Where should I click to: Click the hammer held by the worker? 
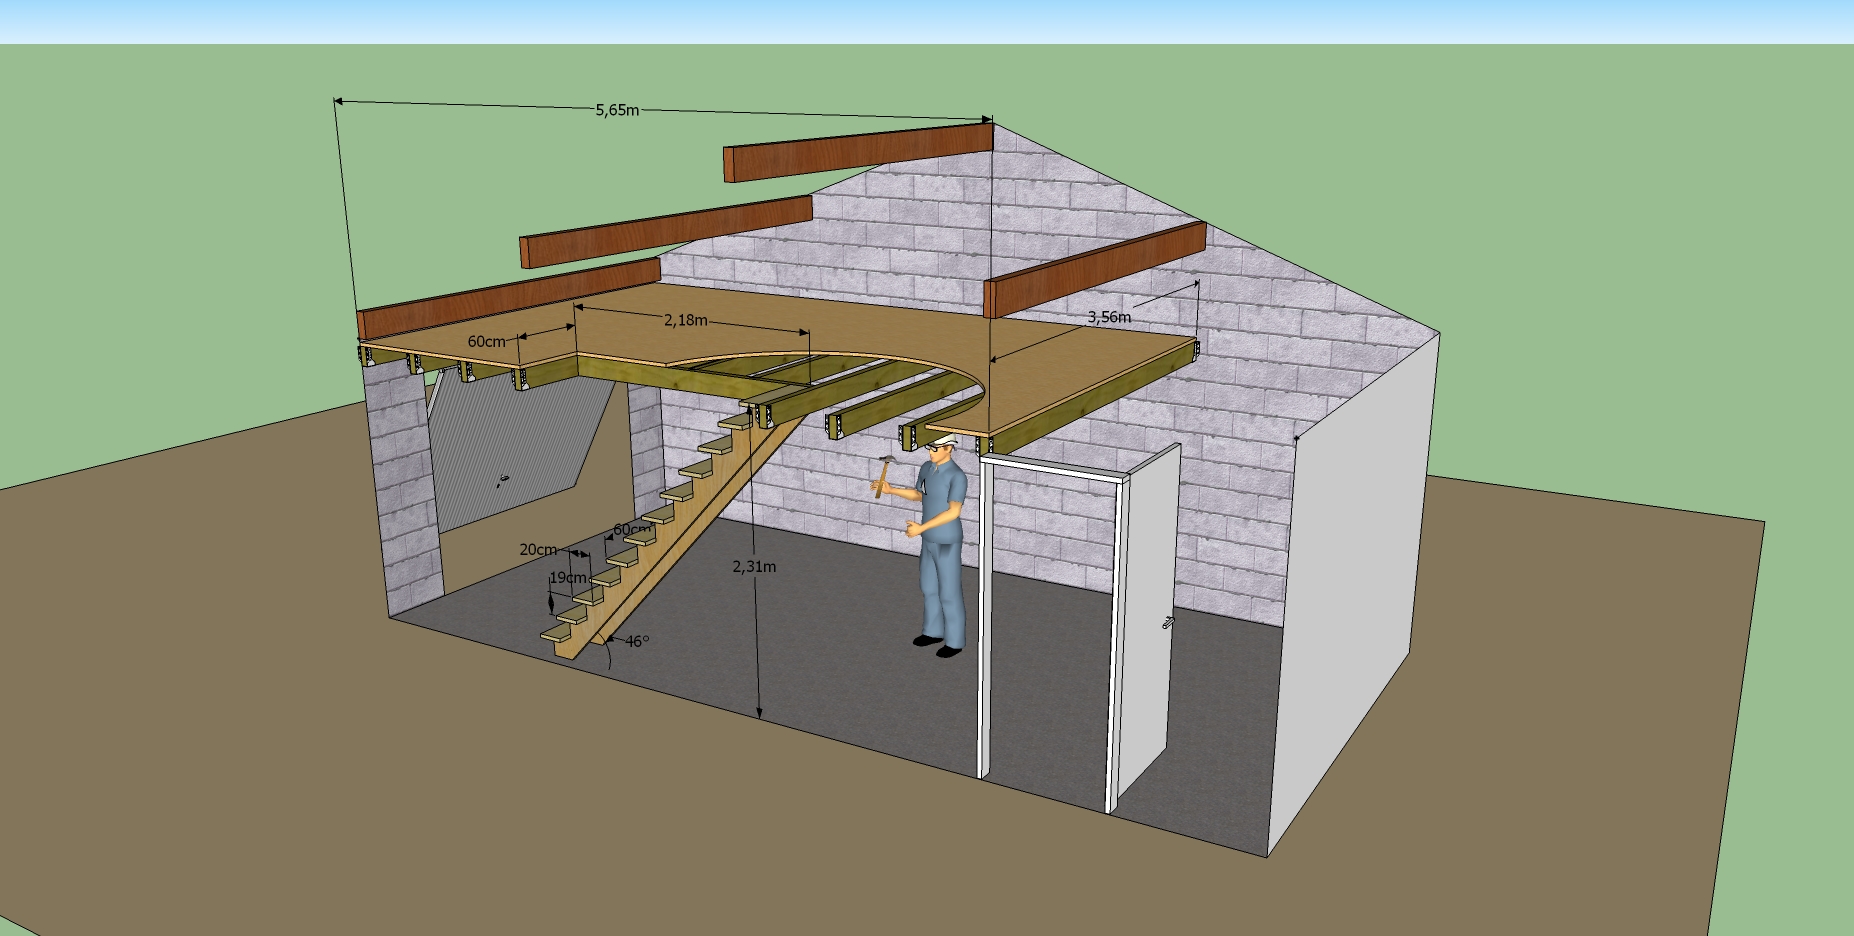coord(883,476)
